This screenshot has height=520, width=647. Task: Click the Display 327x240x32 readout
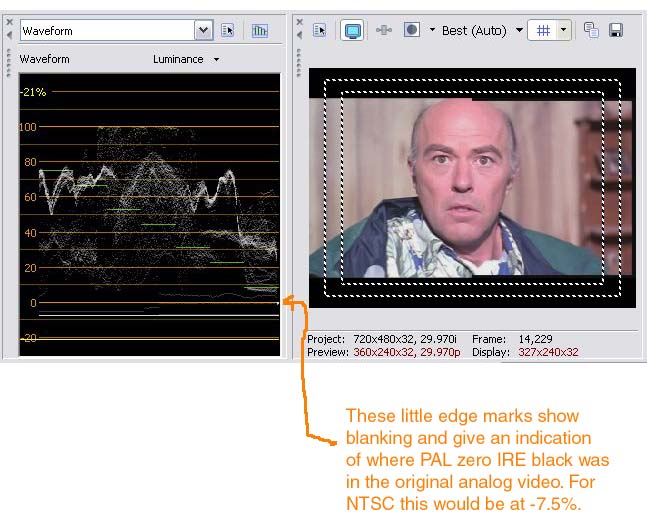(525, 352)
